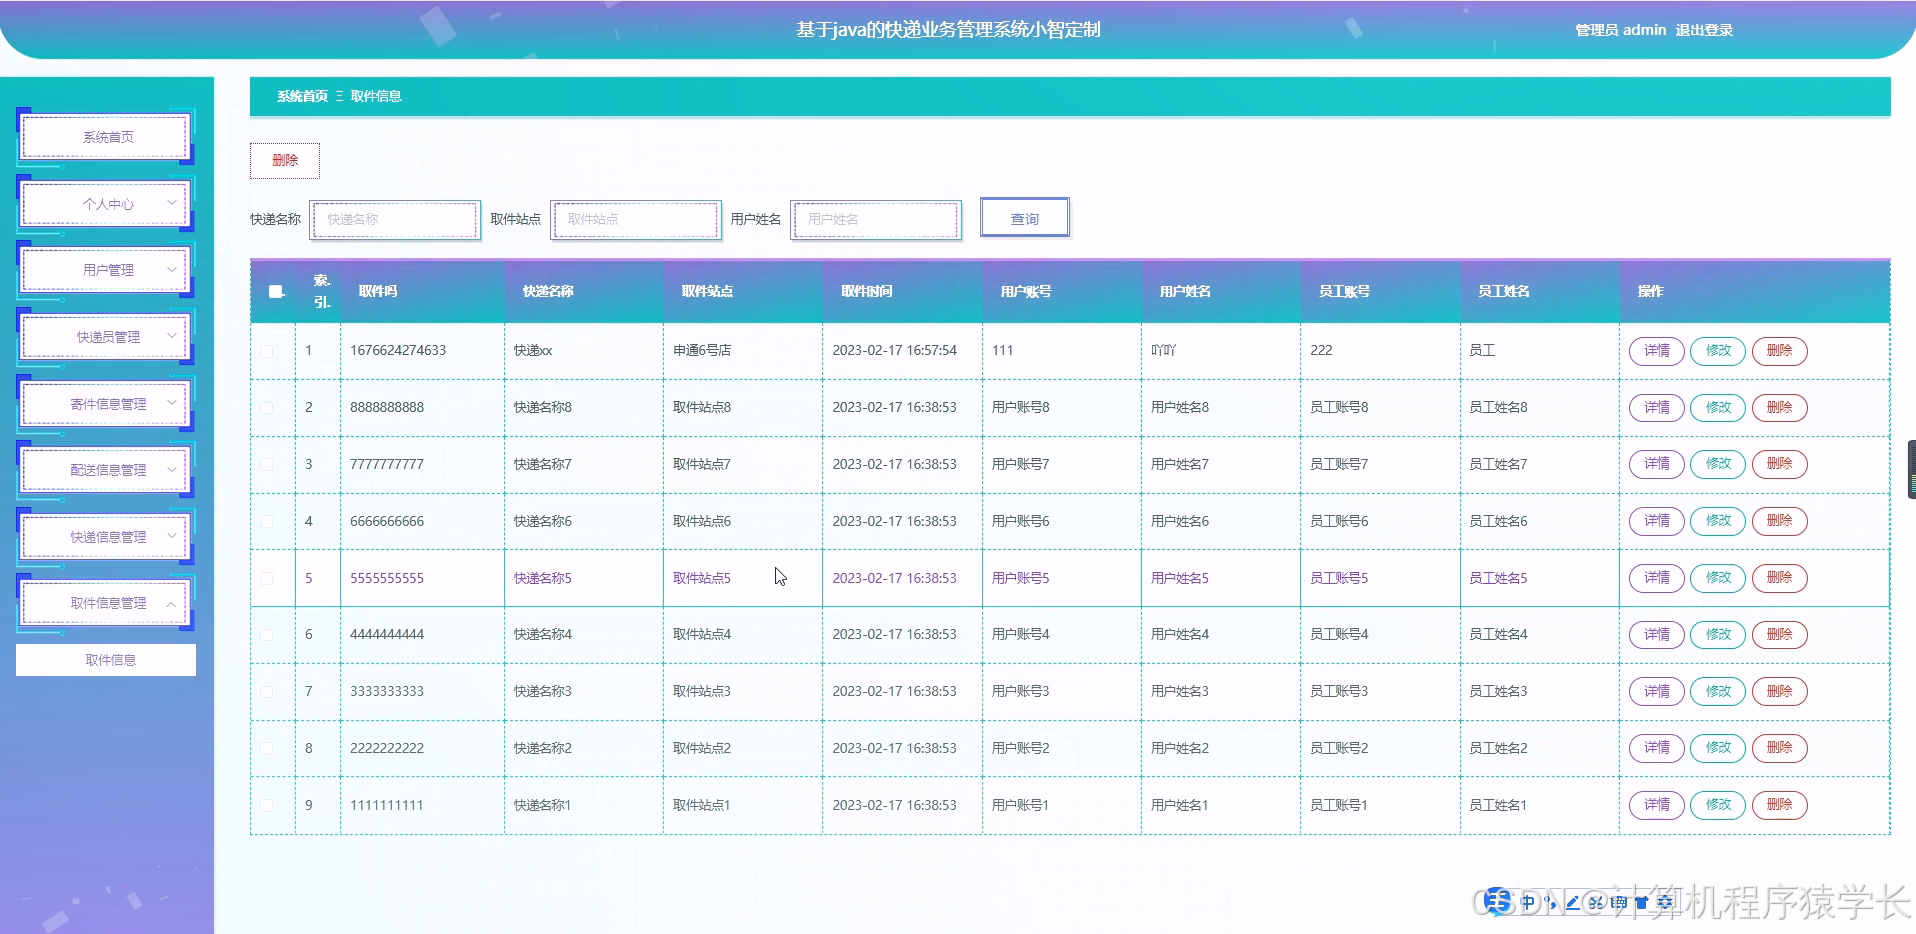Viewport: 1916px width, 934px height.
Task: Open 详情 for row 6666666666
Action: 1657,521
